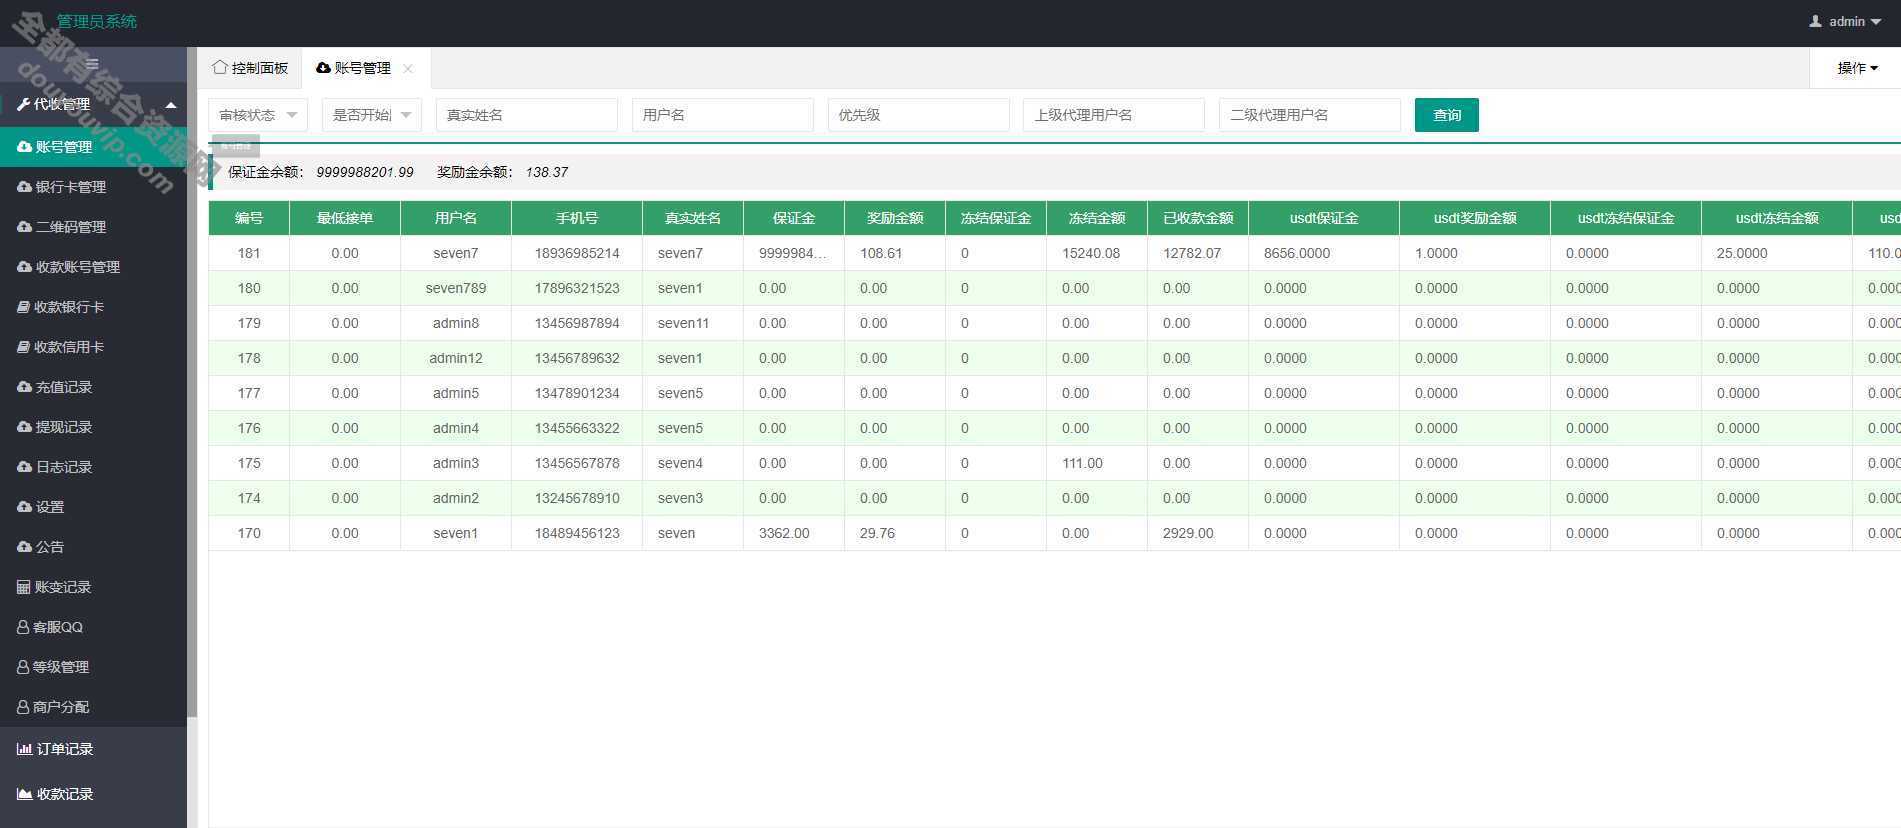
Task: Click the sidebar vertical scrollbar
Action: coord(192,380)
